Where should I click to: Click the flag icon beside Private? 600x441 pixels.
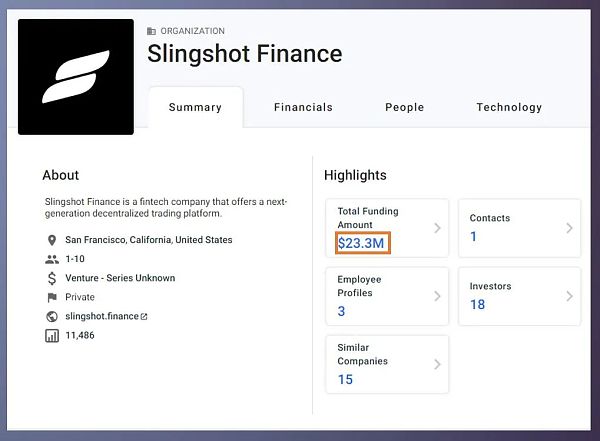click(x=52, y=297)
